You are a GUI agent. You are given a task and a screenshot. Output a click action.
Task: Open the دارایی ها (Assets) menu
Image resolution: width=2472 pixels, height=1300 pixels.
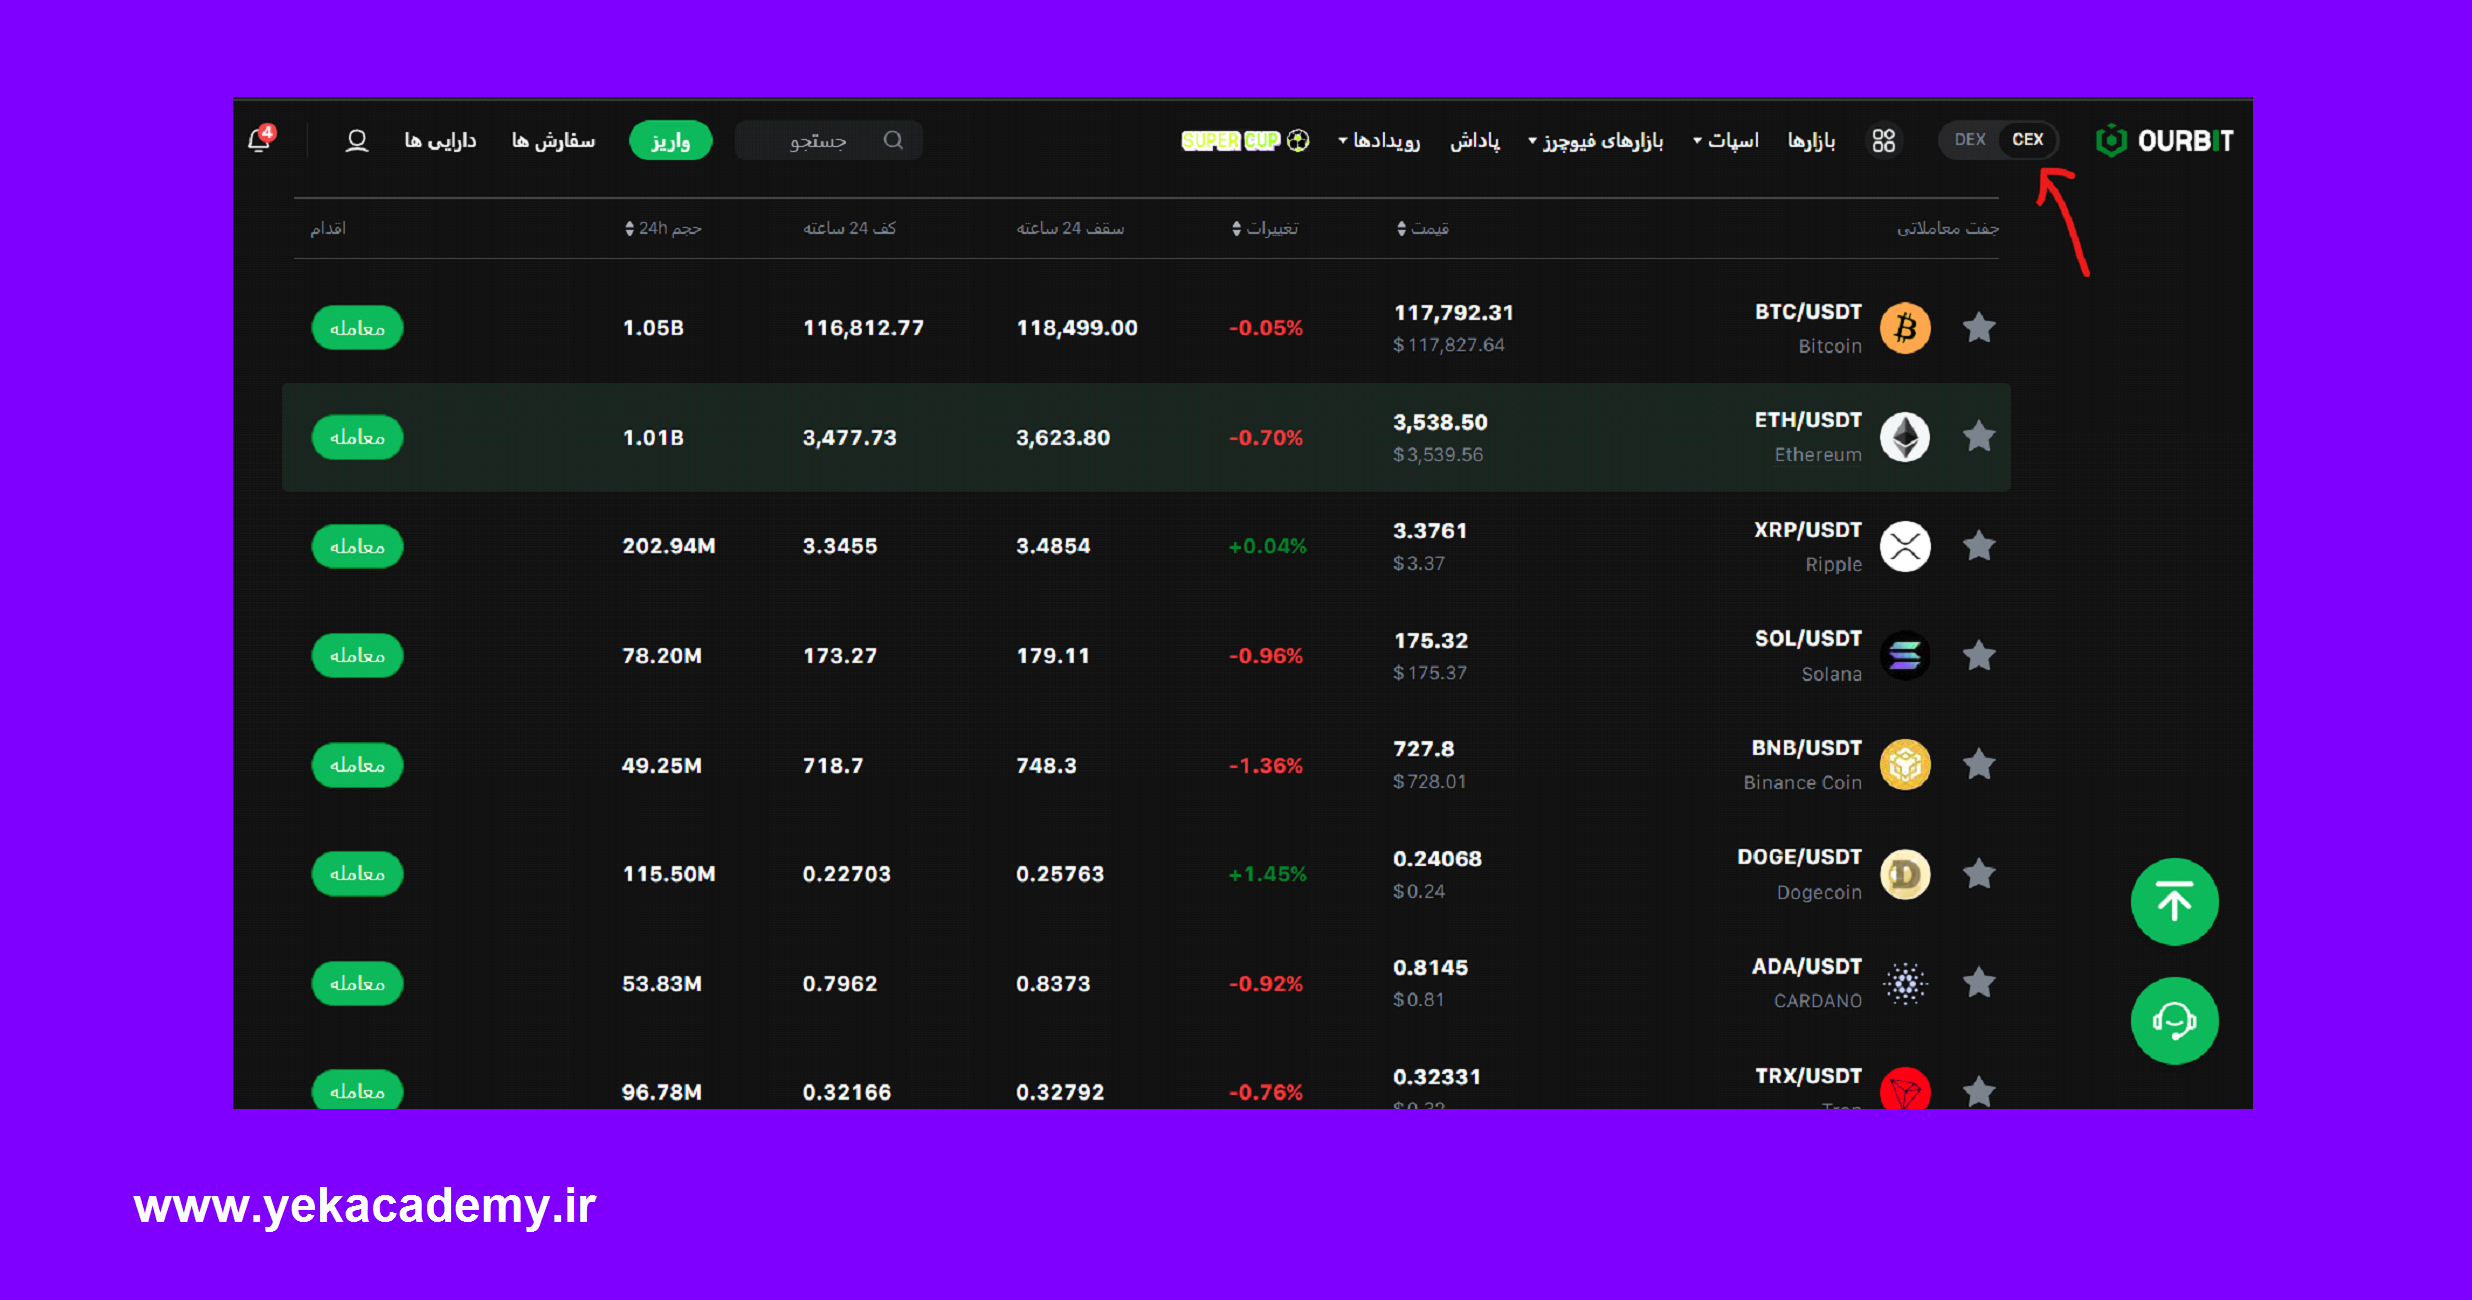click(440, 141)
